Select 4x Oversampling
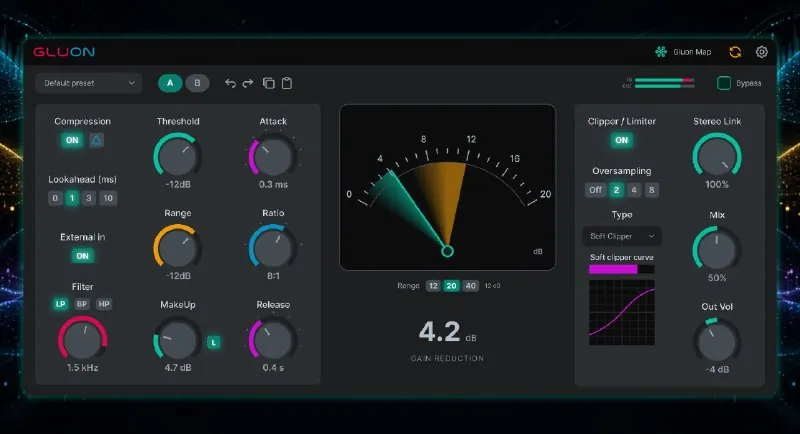This screenshot has width=800, height=434. pyautogui.click(x=634, y=190)
